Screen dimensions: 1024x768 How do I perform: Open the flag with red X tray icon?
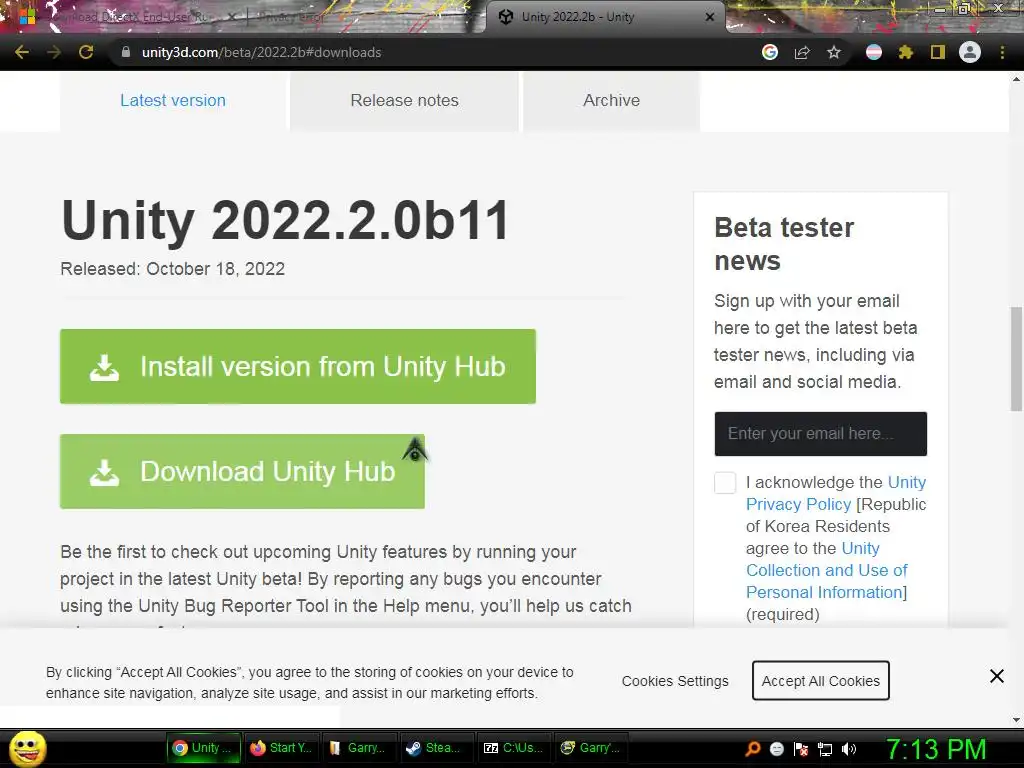tap(801, 748)
